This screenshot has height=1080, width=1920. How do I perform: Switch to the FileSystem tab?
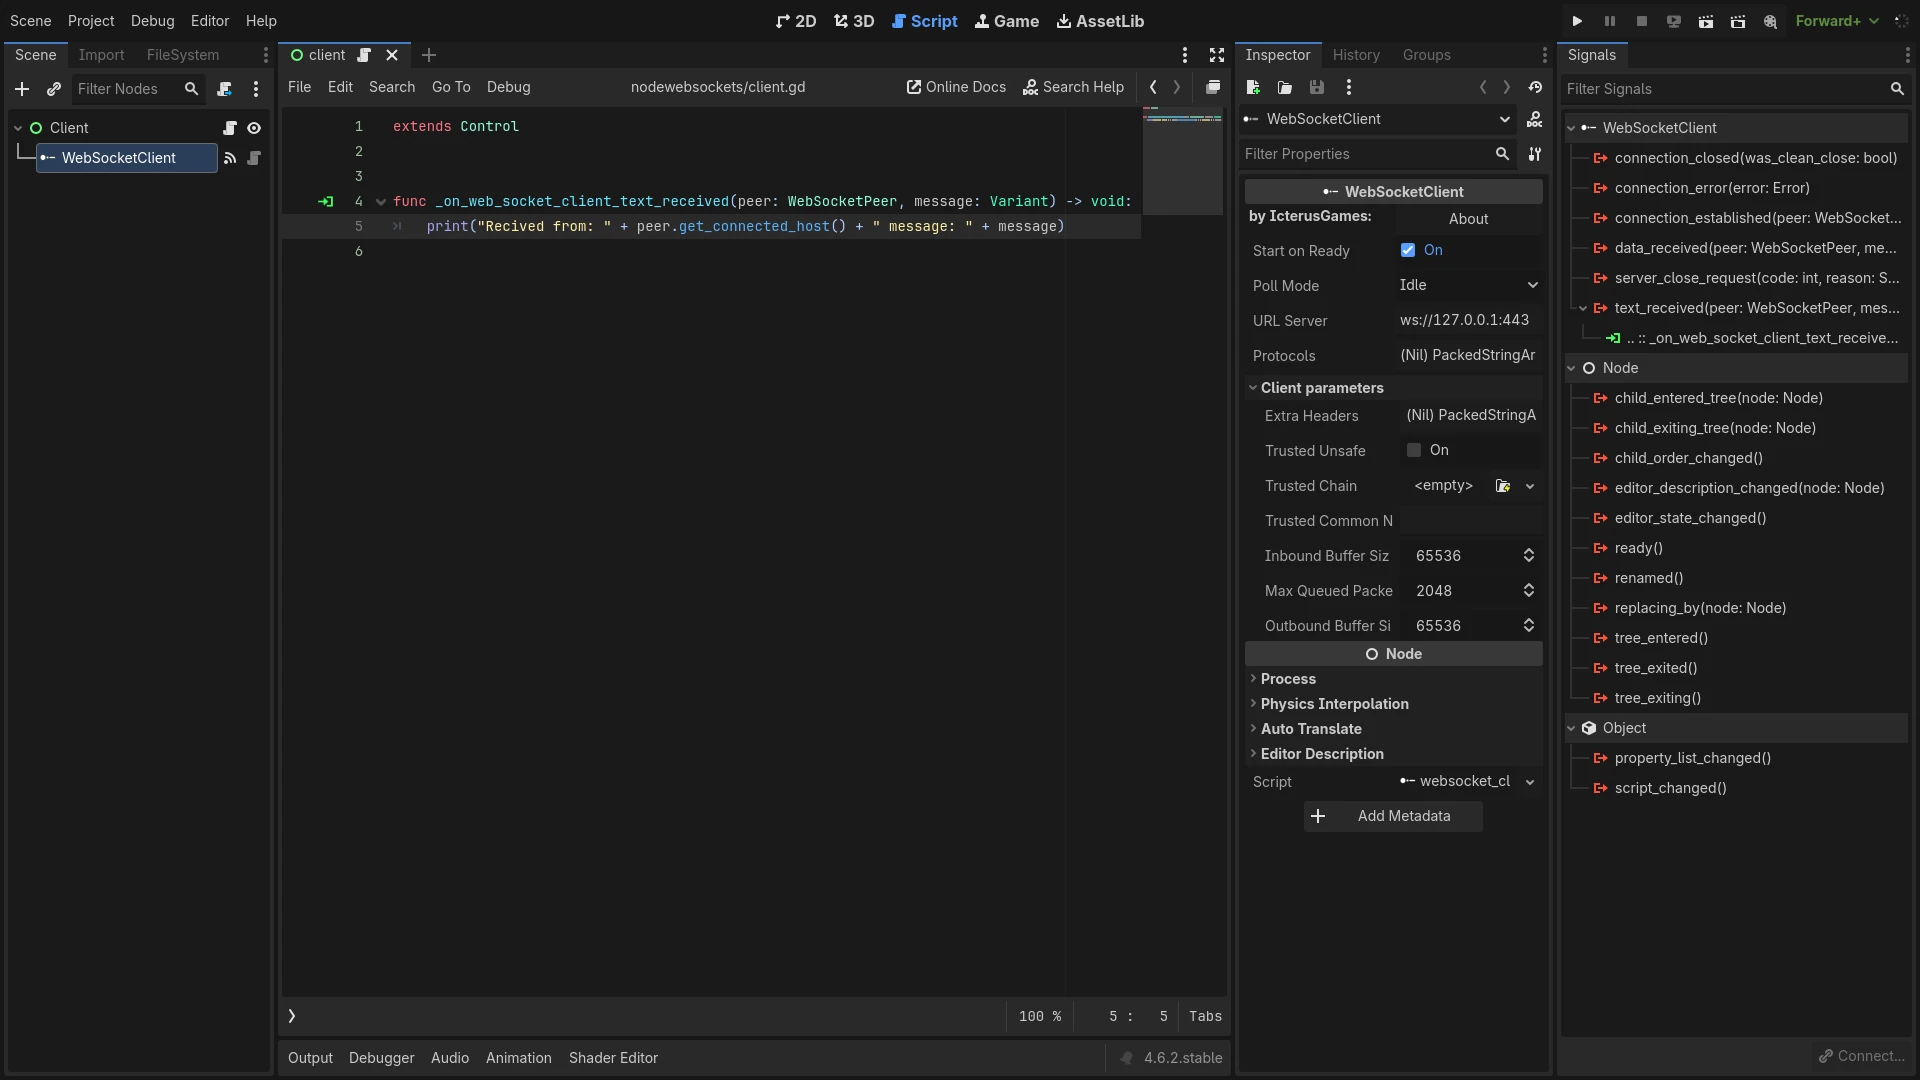183,55
